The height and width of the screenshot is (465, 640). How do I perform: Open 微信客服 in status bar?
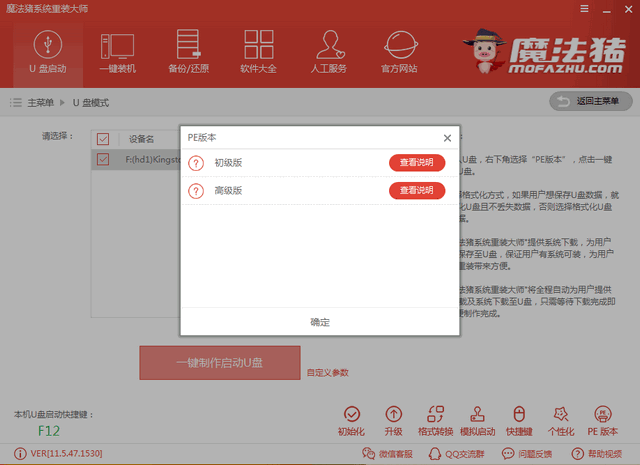click(387, 454)
